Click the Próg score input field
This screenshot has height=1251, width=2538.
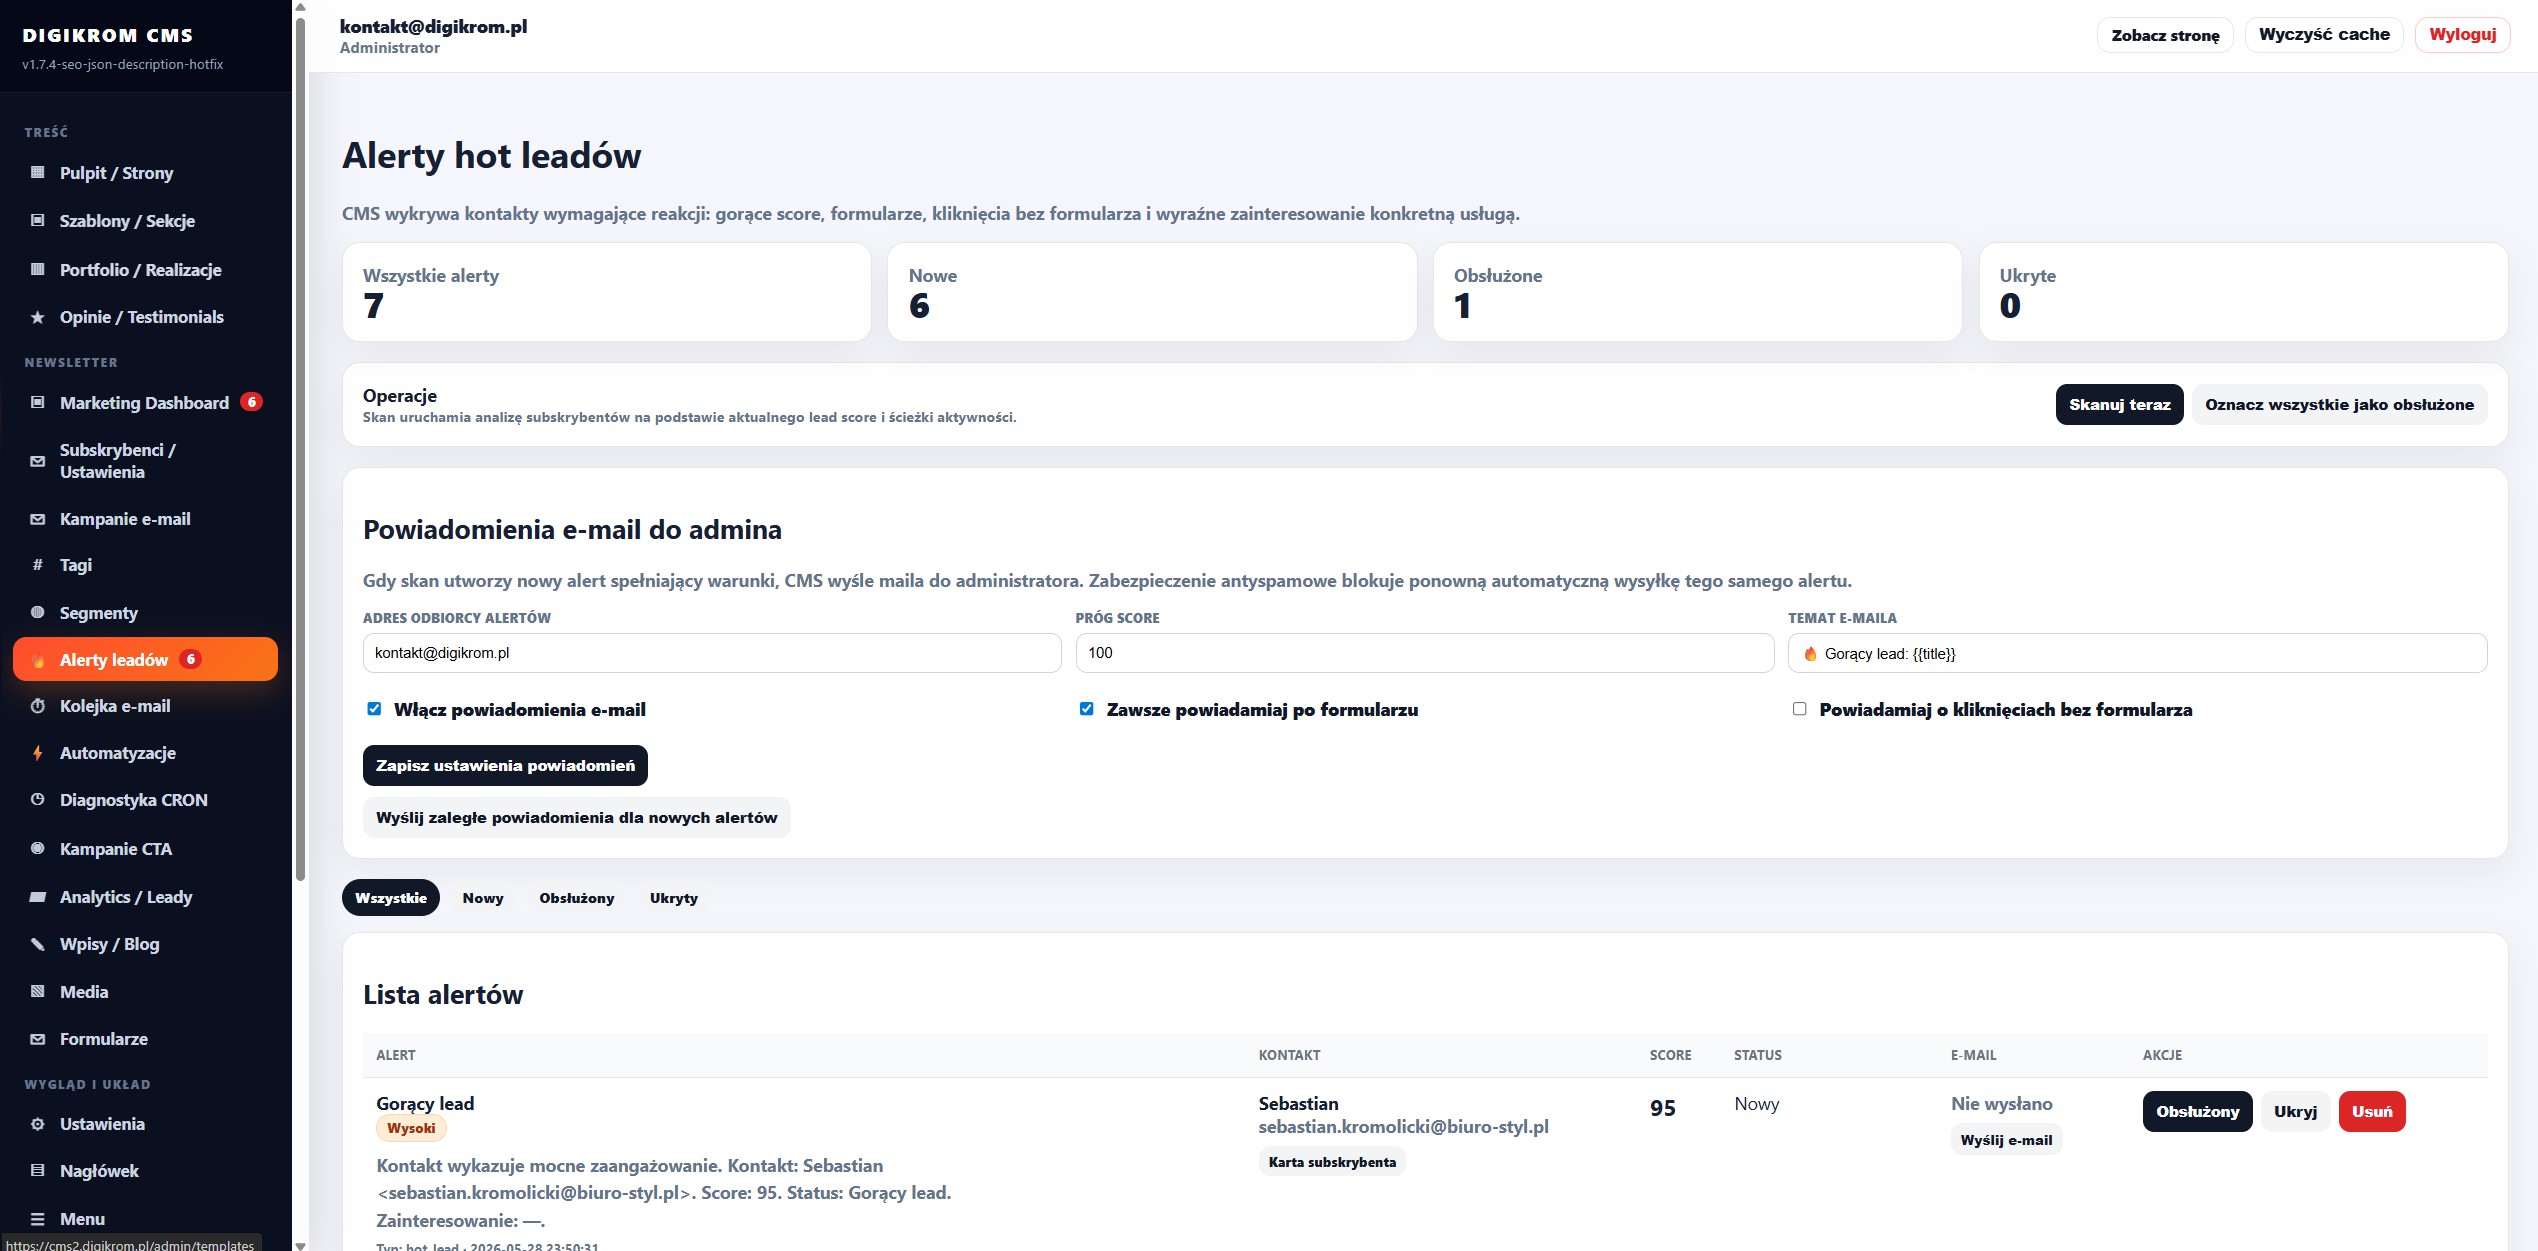coord(1424,653)
